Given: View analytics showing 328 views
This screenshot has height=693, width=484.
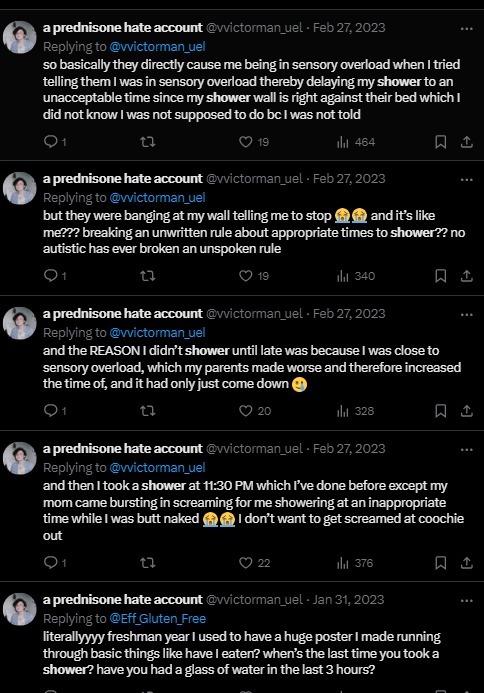Looking at the screenshot, I should pyautogui.click(x=355, y=411).
